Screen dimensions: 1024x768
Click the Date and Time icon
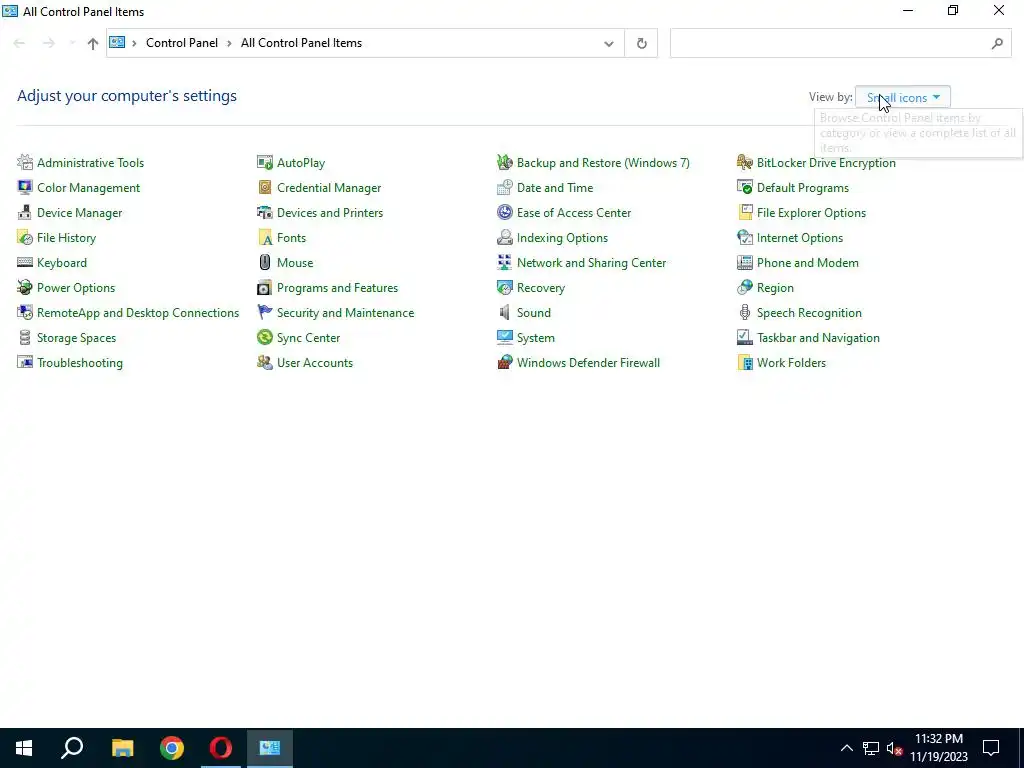[505, 187]
